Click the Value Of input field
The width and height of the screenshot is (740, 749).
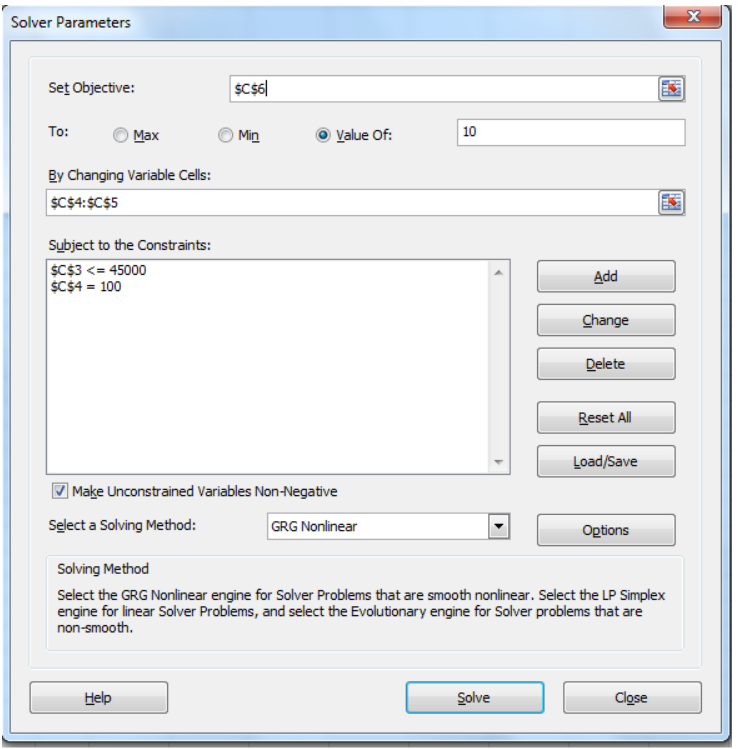[x=571, y=132]
